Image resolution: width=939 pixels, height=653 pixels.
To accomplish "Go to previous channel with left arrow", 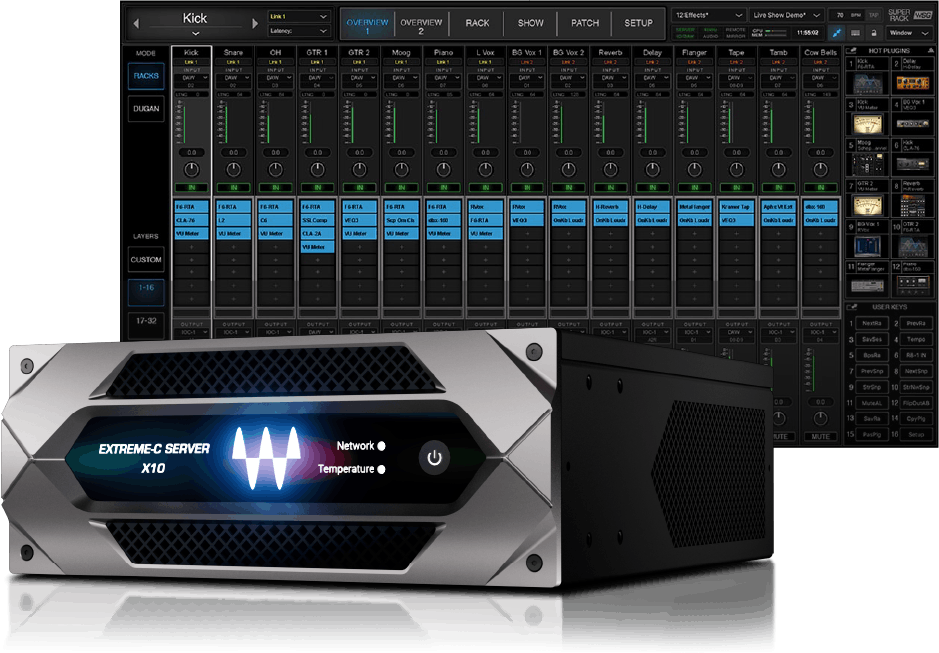I will point(136,22).
